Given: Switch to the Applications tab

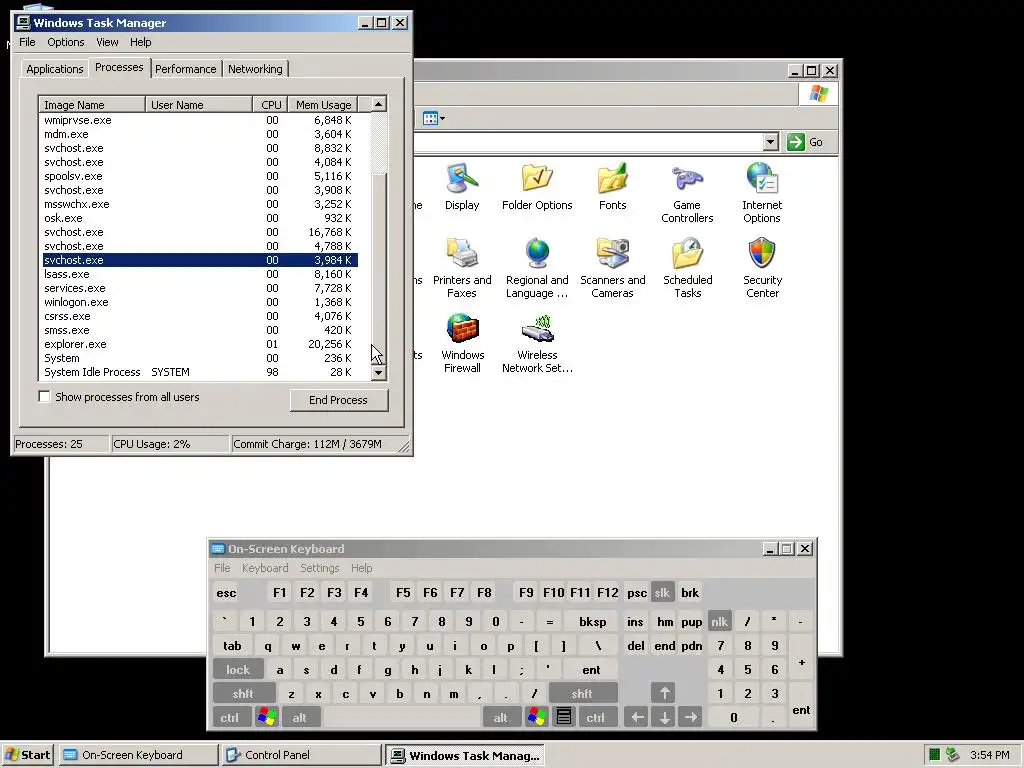Looking at the screenshot, I should (55, 69).
